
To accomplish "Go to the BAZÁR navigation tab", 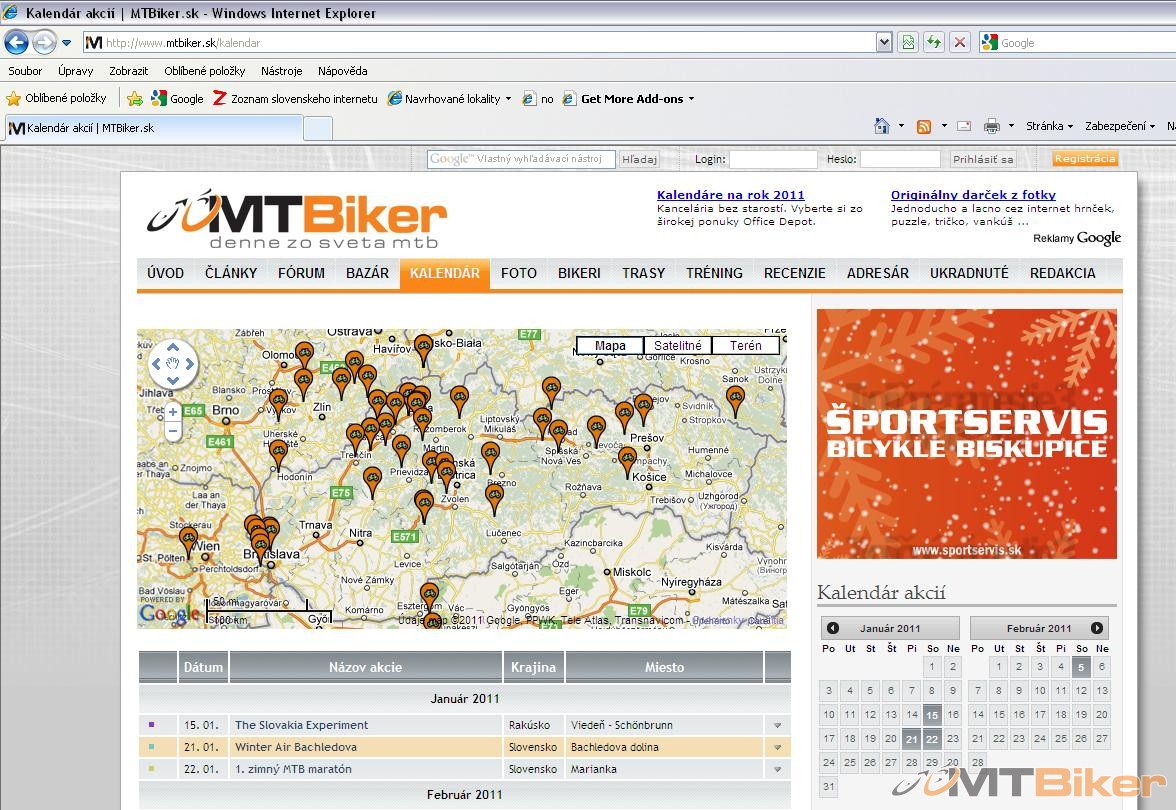I will pos(367,273).
